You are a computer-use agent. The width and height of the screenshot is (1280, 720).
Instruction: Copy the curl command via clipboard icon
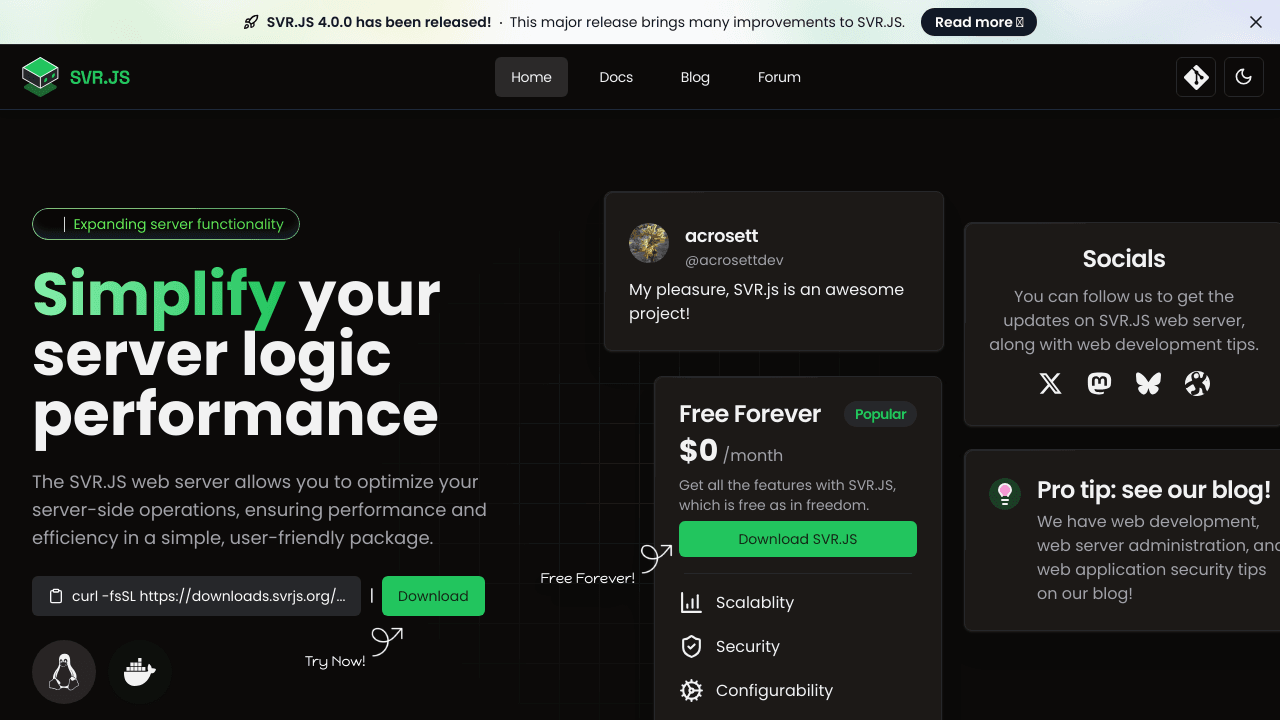[x=56, y=596]
